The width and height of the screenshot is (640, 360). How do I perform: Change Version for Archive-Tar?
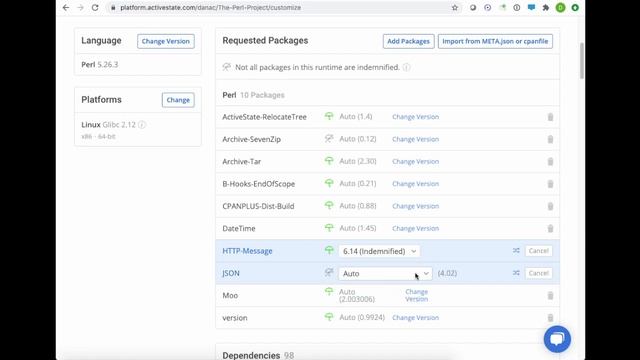(x=416, y=162)
